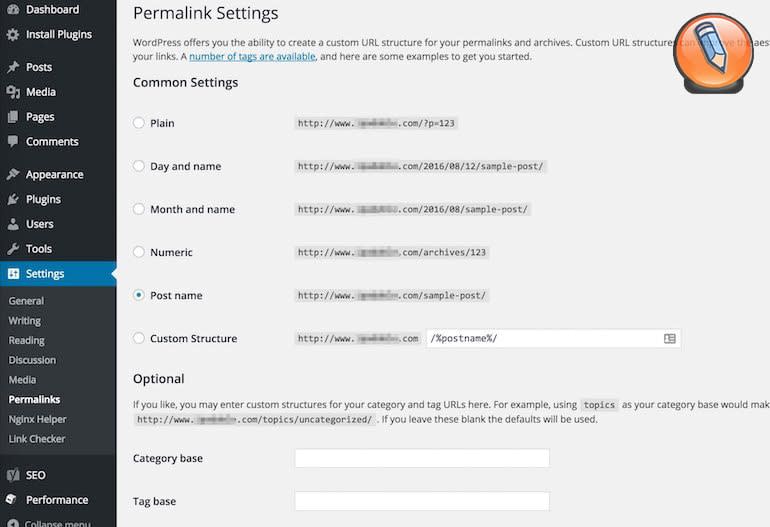Click the Appearance paintbrush icon
This screenshot has width=770, height=527.
coord(13,174)
